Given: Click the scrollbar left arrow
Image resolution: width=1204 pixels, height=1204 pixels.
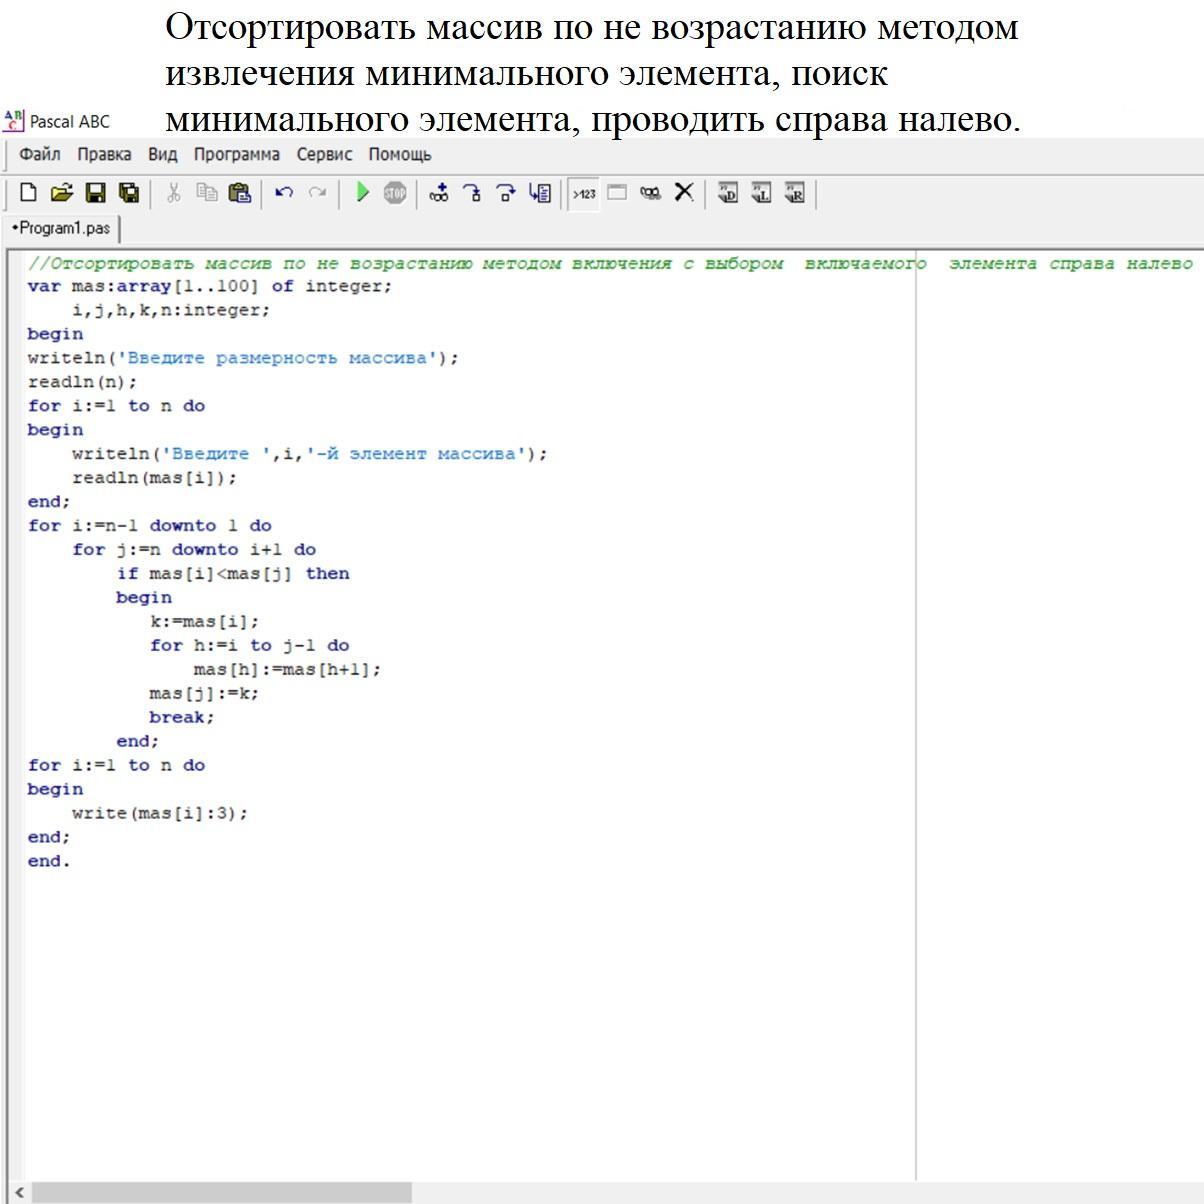Looking at the screenshot, I should click(19, 1193).
